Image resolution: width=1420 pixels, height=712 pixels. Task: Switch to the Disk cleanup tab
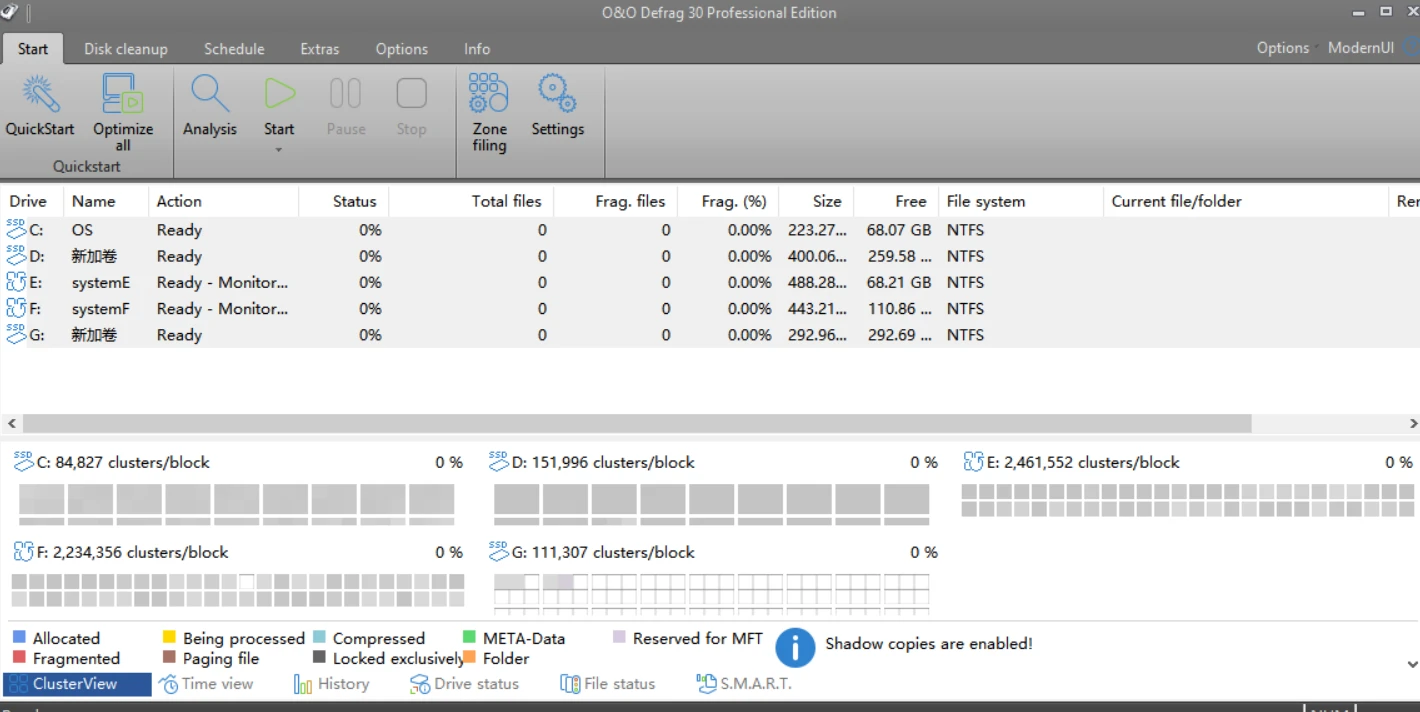[x=125, y=49]
